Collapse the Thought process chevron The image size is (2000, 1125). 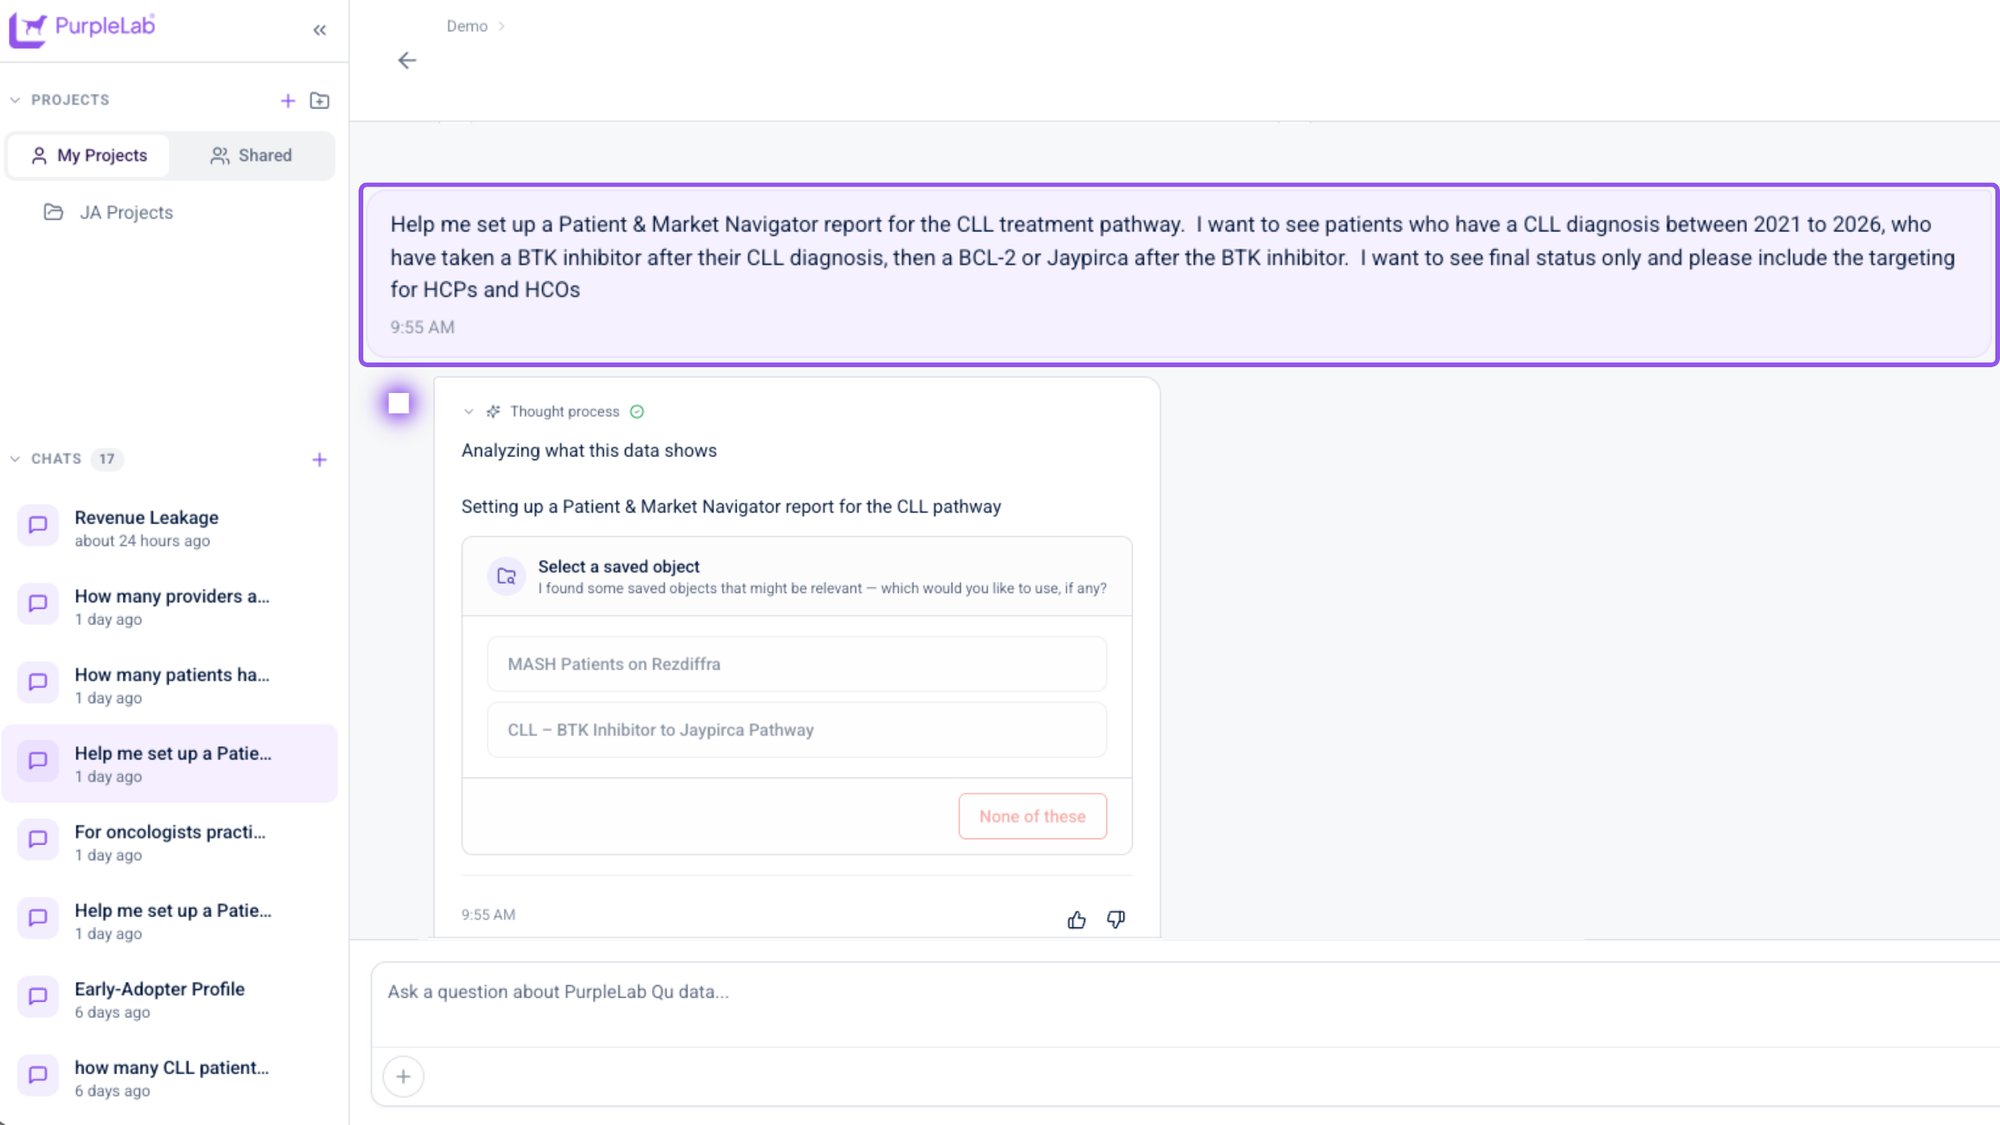pyautogui.click(x=469, y=411)
